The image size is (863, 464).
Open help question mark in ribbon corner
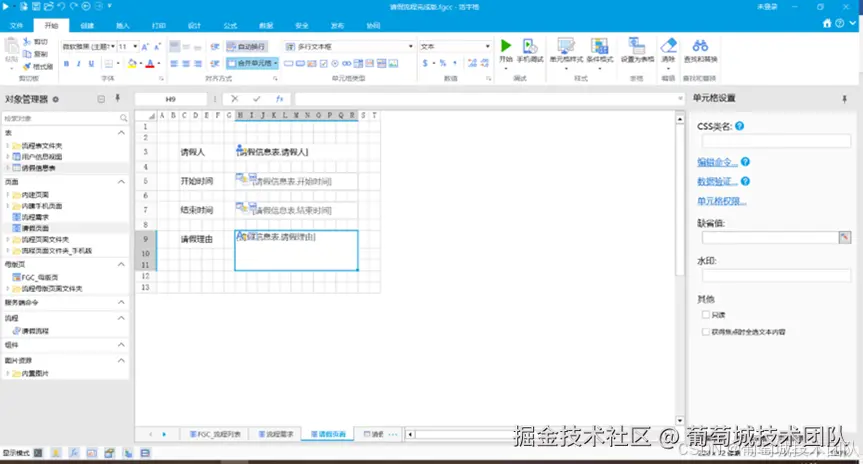click(839, 24)
